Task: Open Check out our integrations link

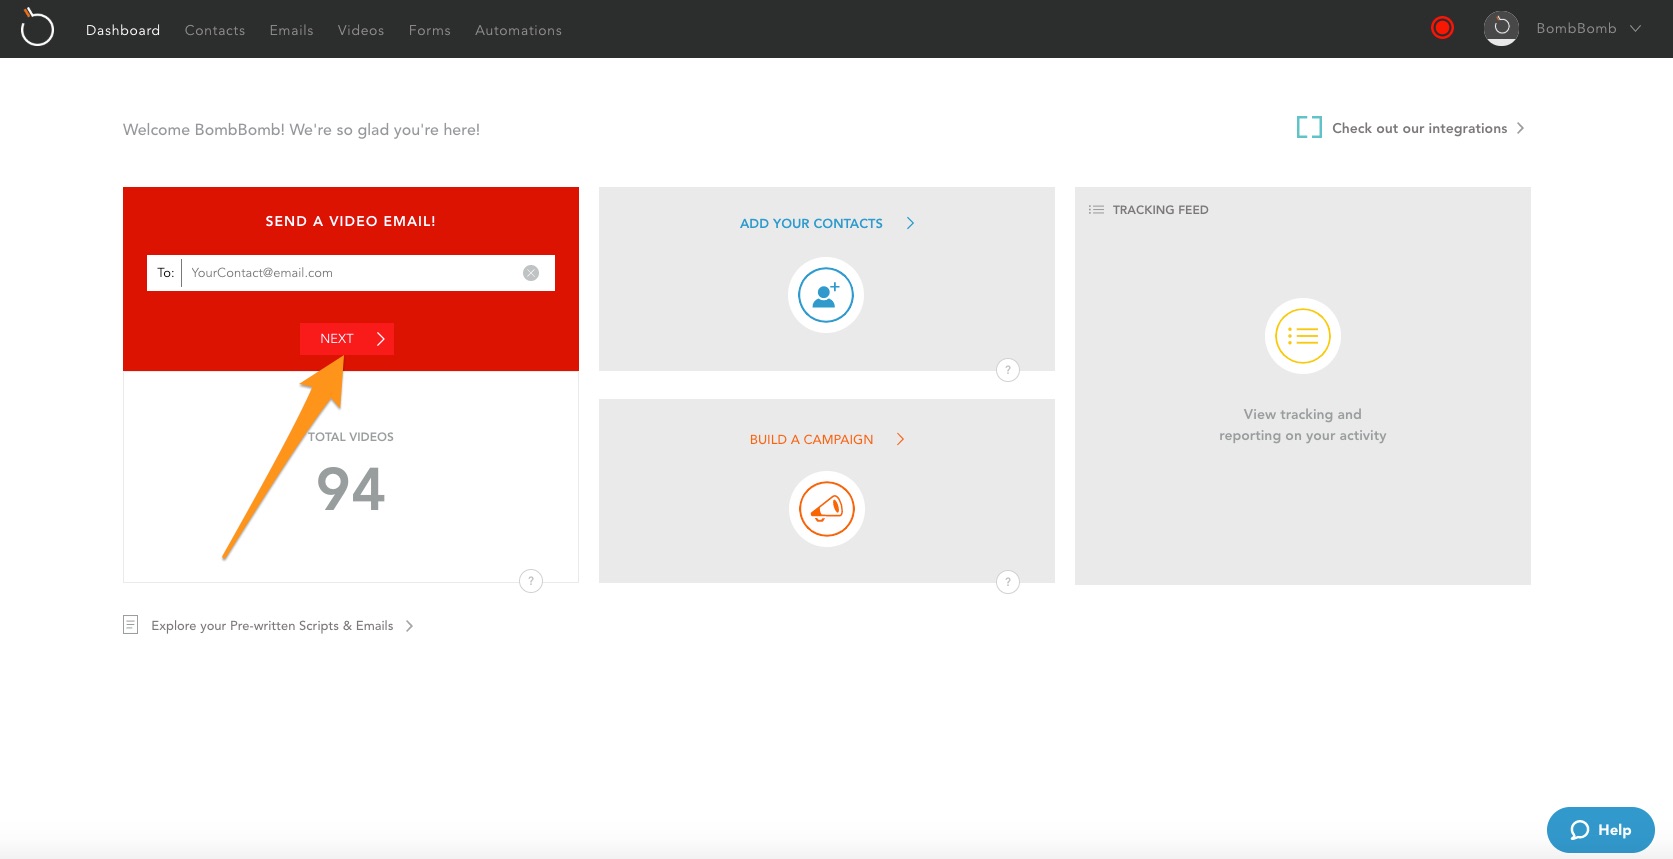Action: click(1419, 128)
